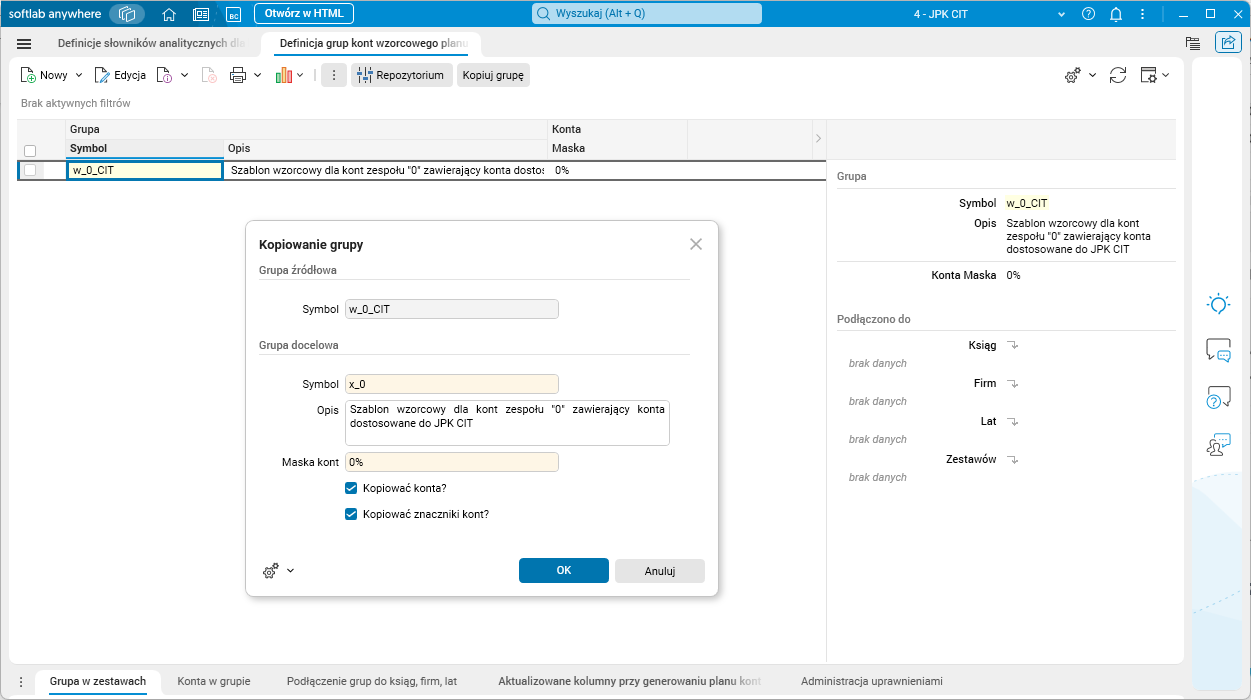This screenshot has width=1251, height=700.
Task: Click the delete document icon in toolbar
Action: point(209,75)
